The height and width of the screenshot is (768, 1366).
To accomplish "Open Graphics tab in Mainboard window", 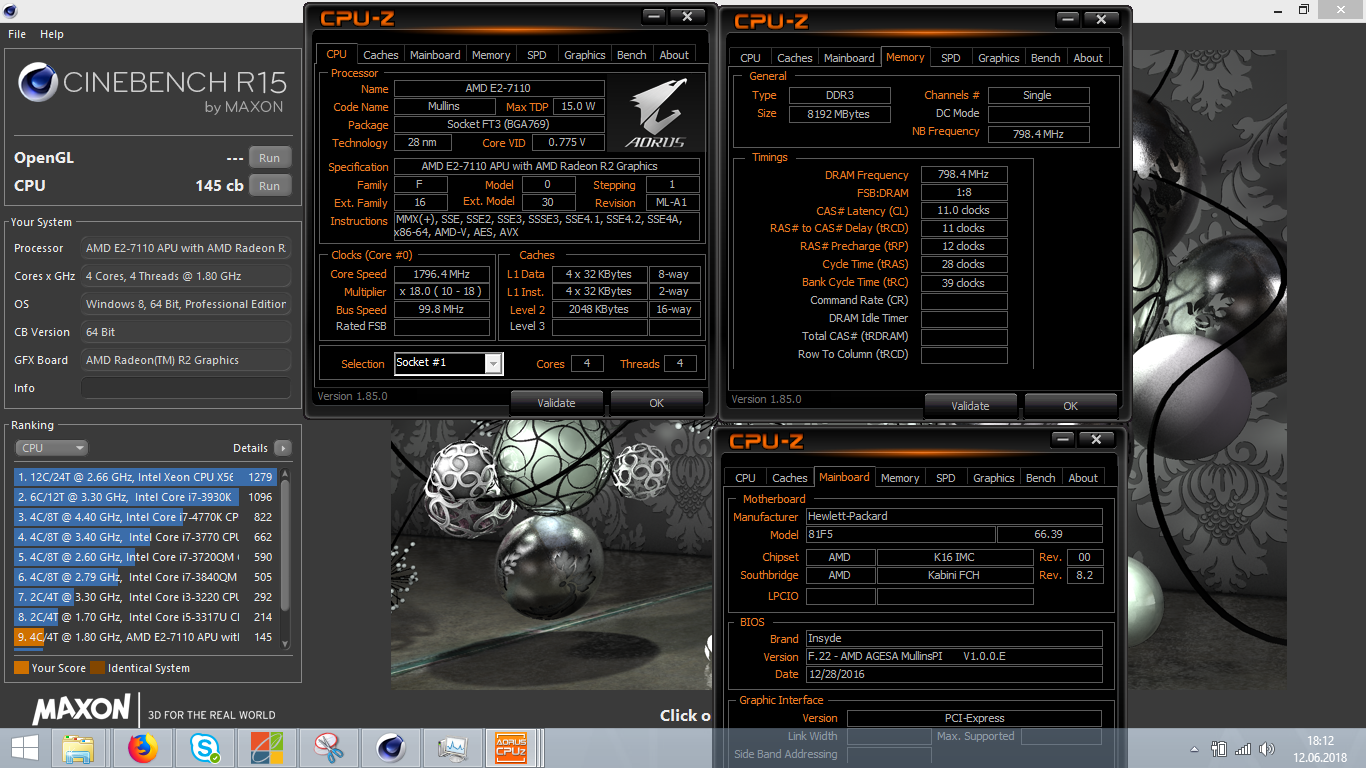I will click(x=993, y=478).
